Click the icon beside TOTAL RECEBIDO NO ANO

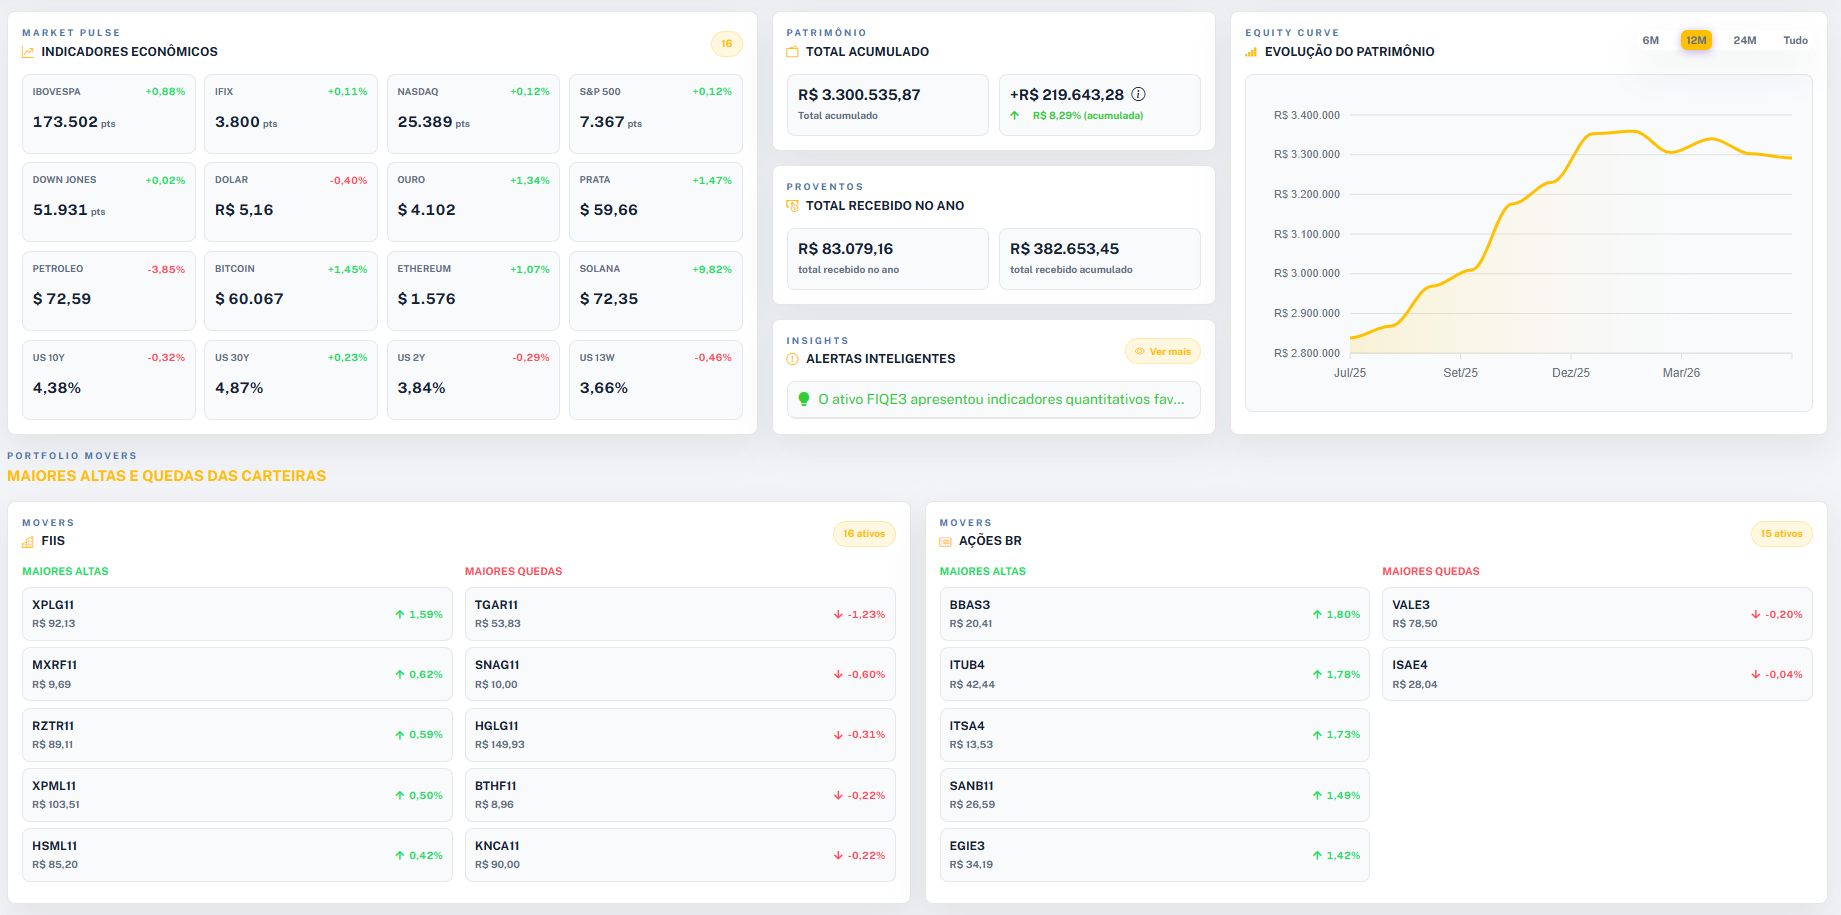pyautogui.click(x=793, y=206)
